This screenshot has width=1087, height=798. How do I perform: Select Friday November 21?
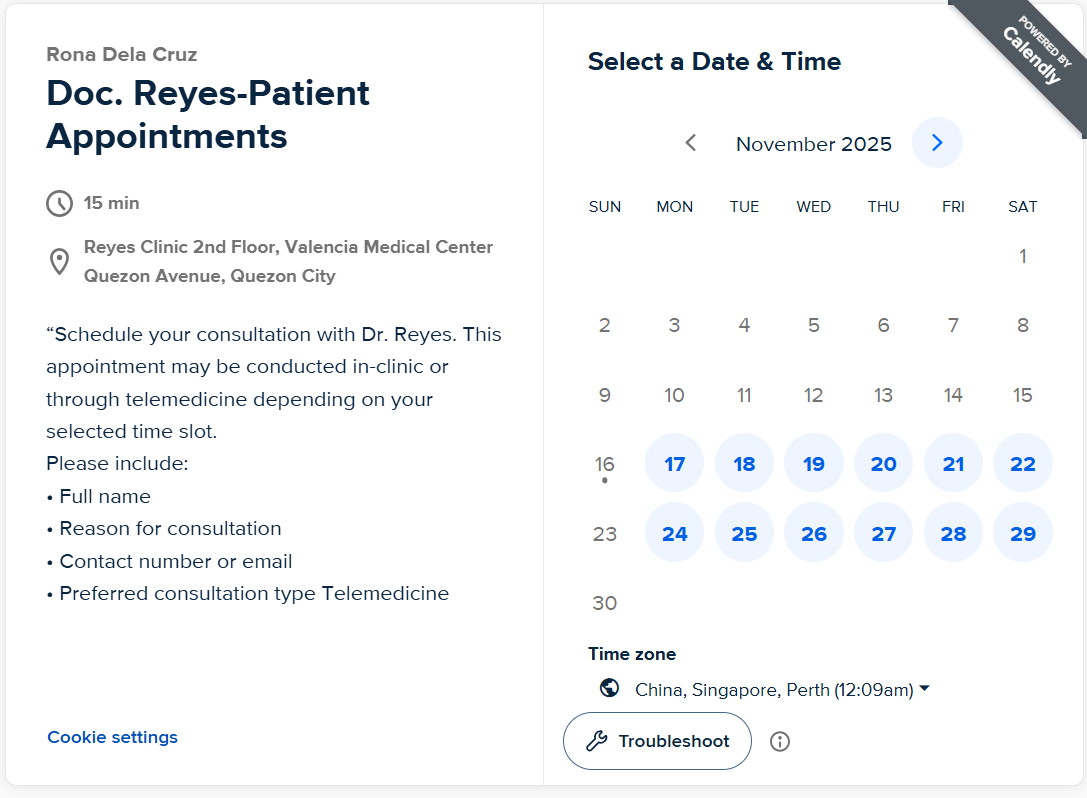point(953,463)
